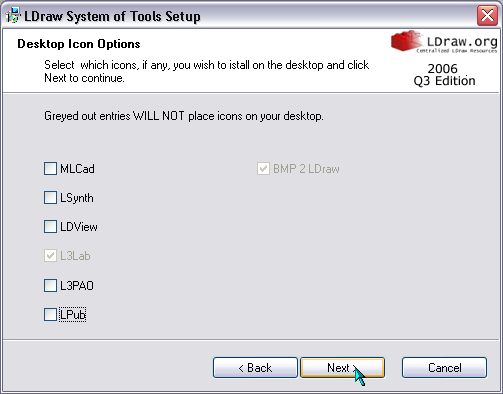Click the 'Desktop Icon Options' heading

(79, 44)
